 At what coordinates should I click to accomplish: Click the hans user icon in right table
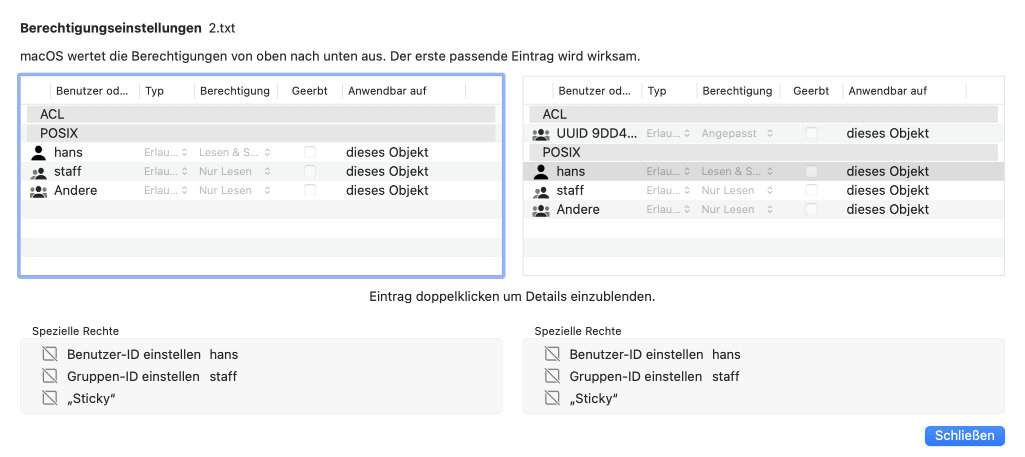point(541,172)
